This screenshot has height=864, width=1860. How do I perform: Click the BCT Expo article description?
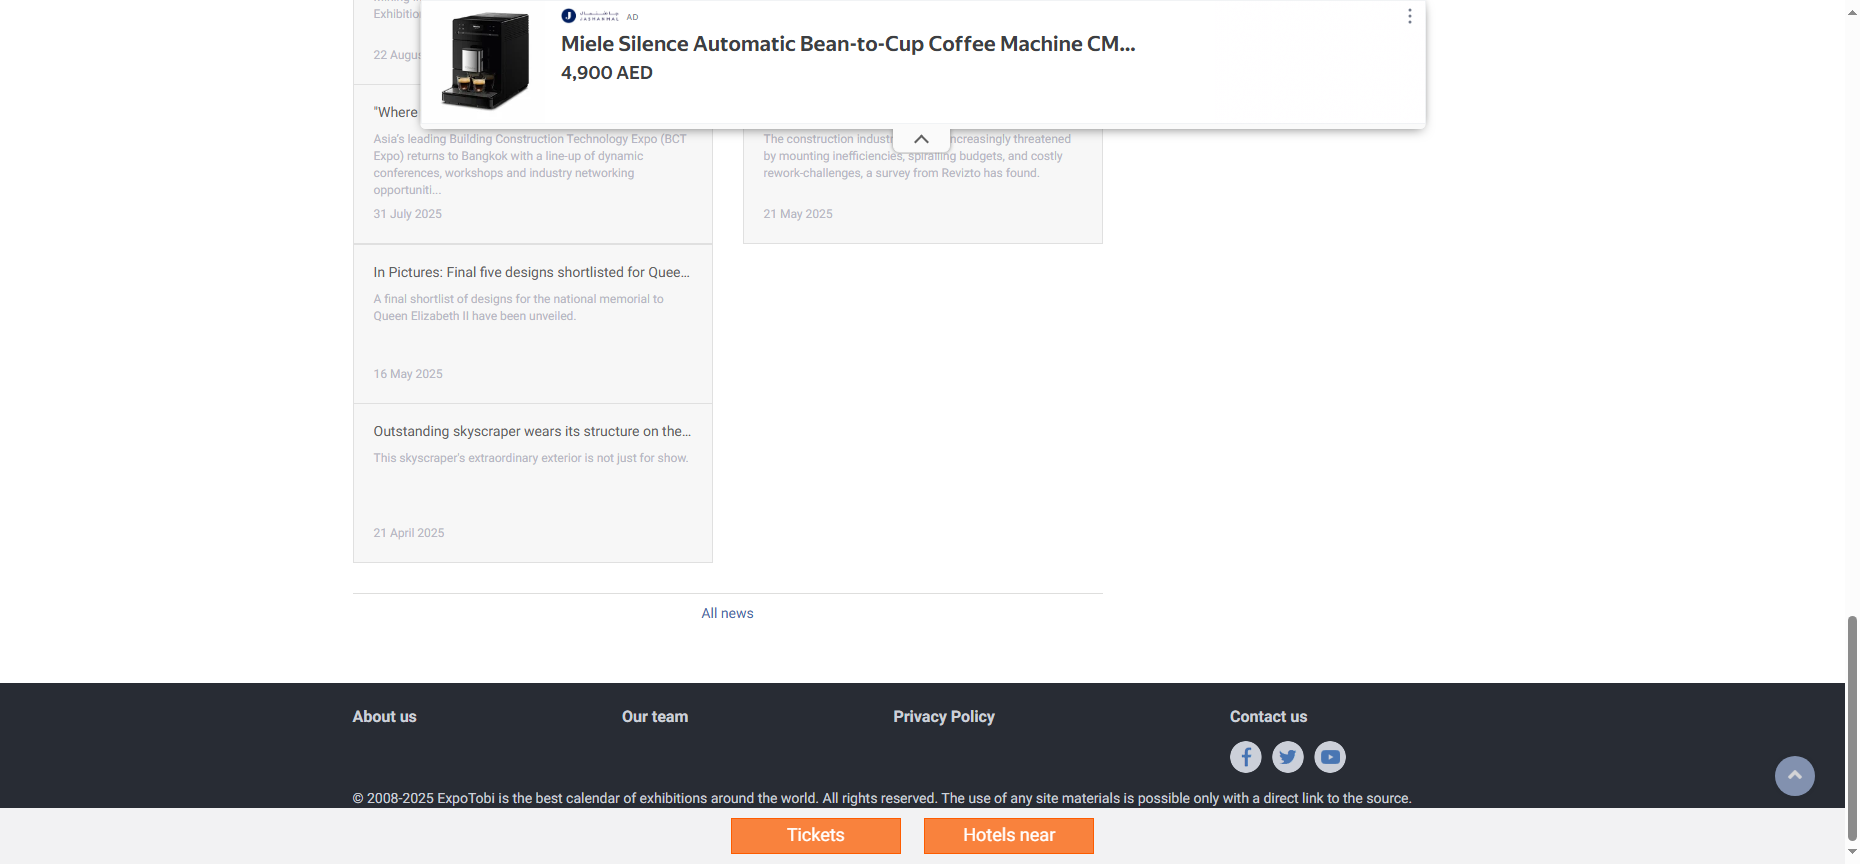530,164
